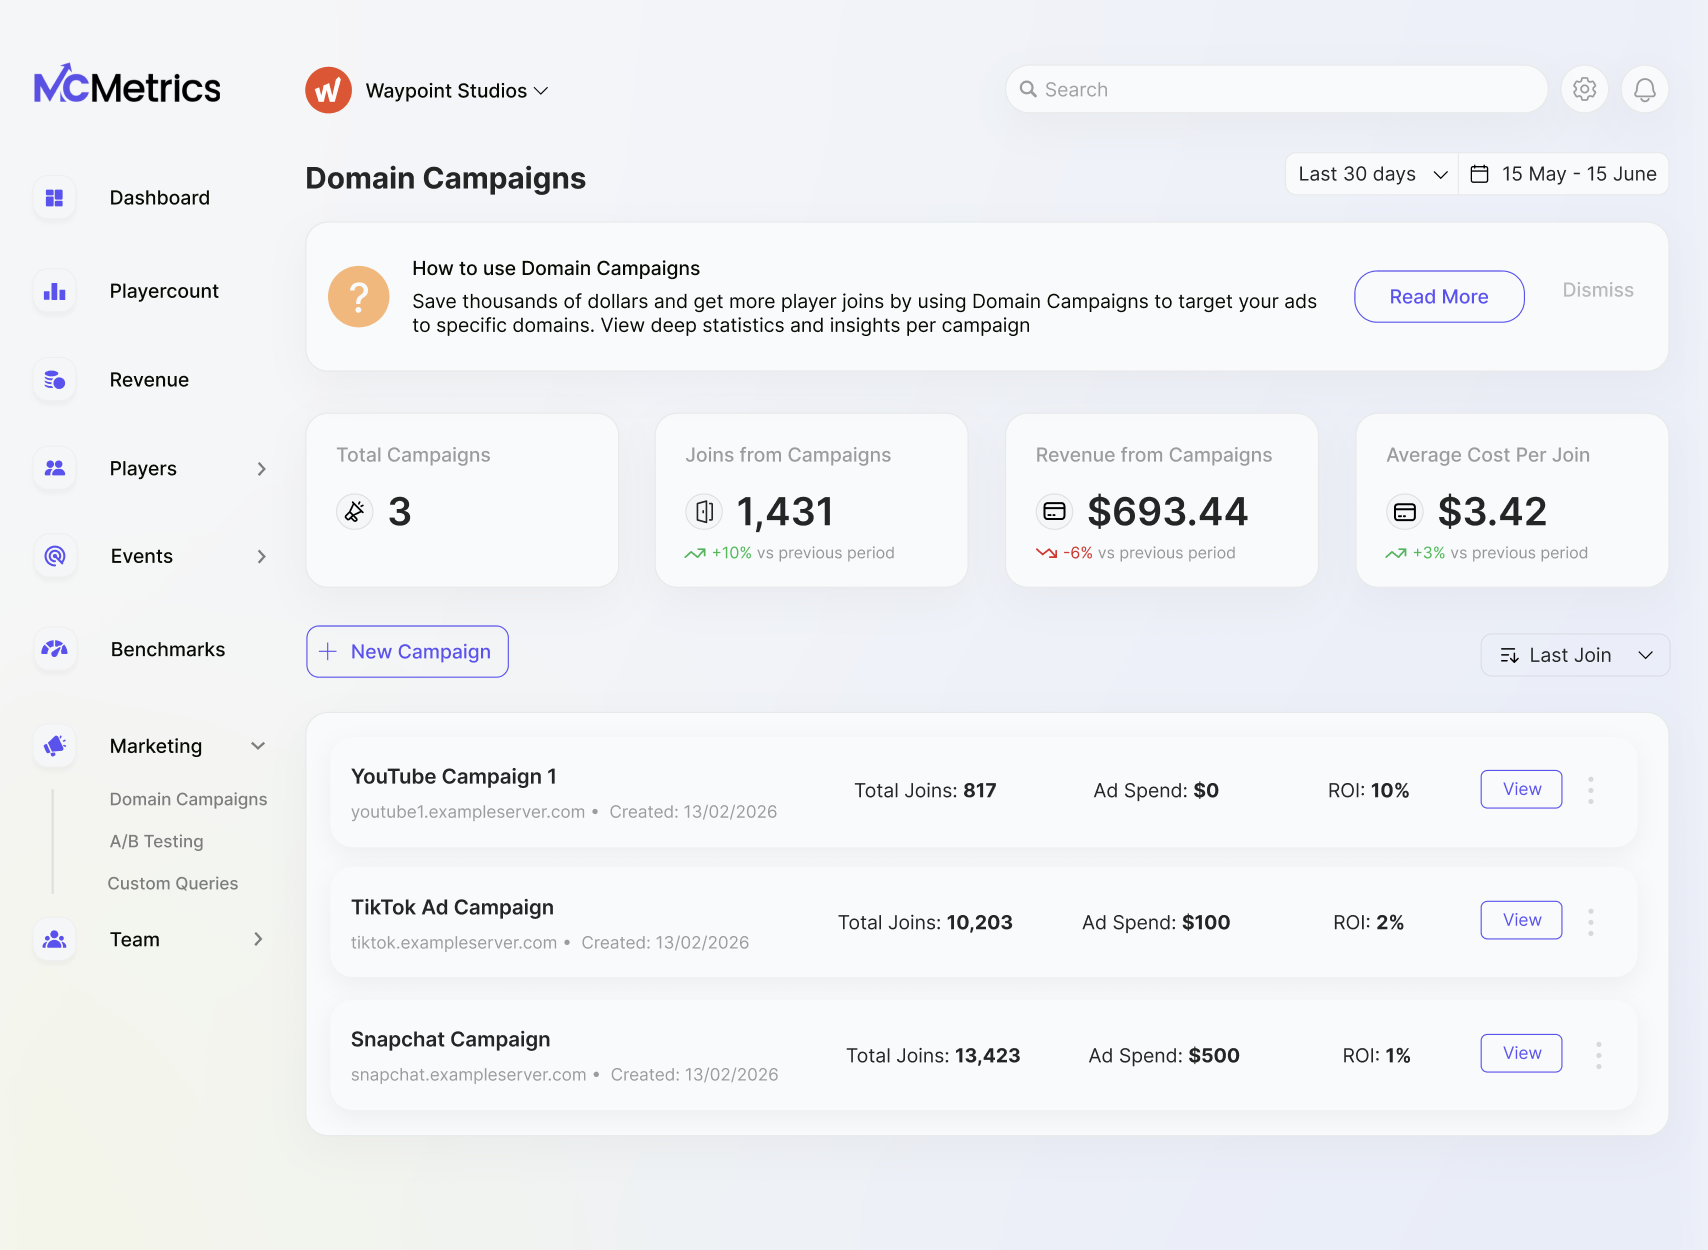Open the Last Join sort dropdown
Image resolution: width=1708 pixels, height=1250 pixels.
click(x=1575, y=655)
